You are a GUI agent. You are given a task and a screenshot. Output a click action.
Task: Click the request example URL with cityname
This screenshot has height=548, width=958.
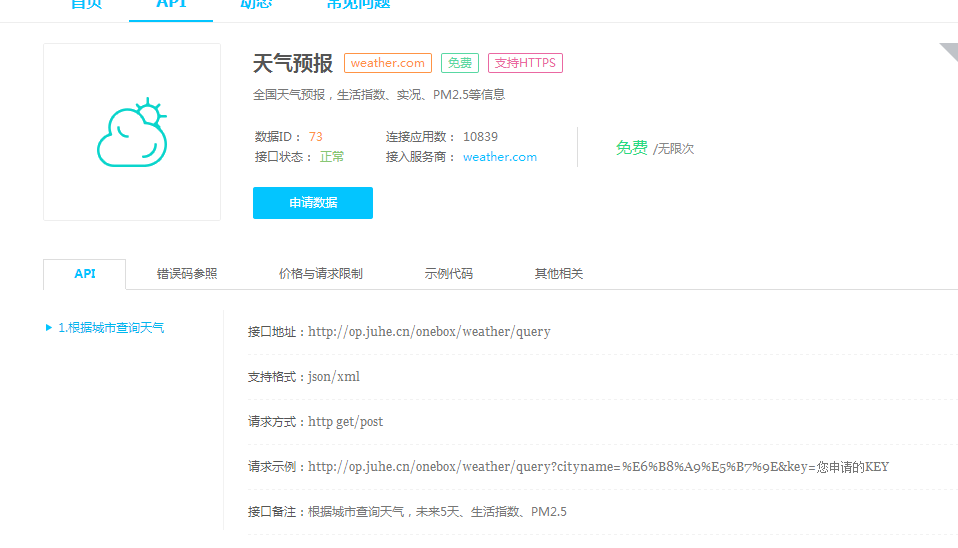tap(598, 467)
